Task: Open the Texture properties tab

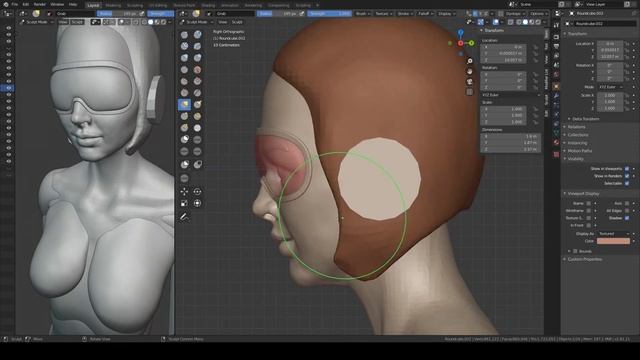Action: pyautogui.click(x=556, y=154)
